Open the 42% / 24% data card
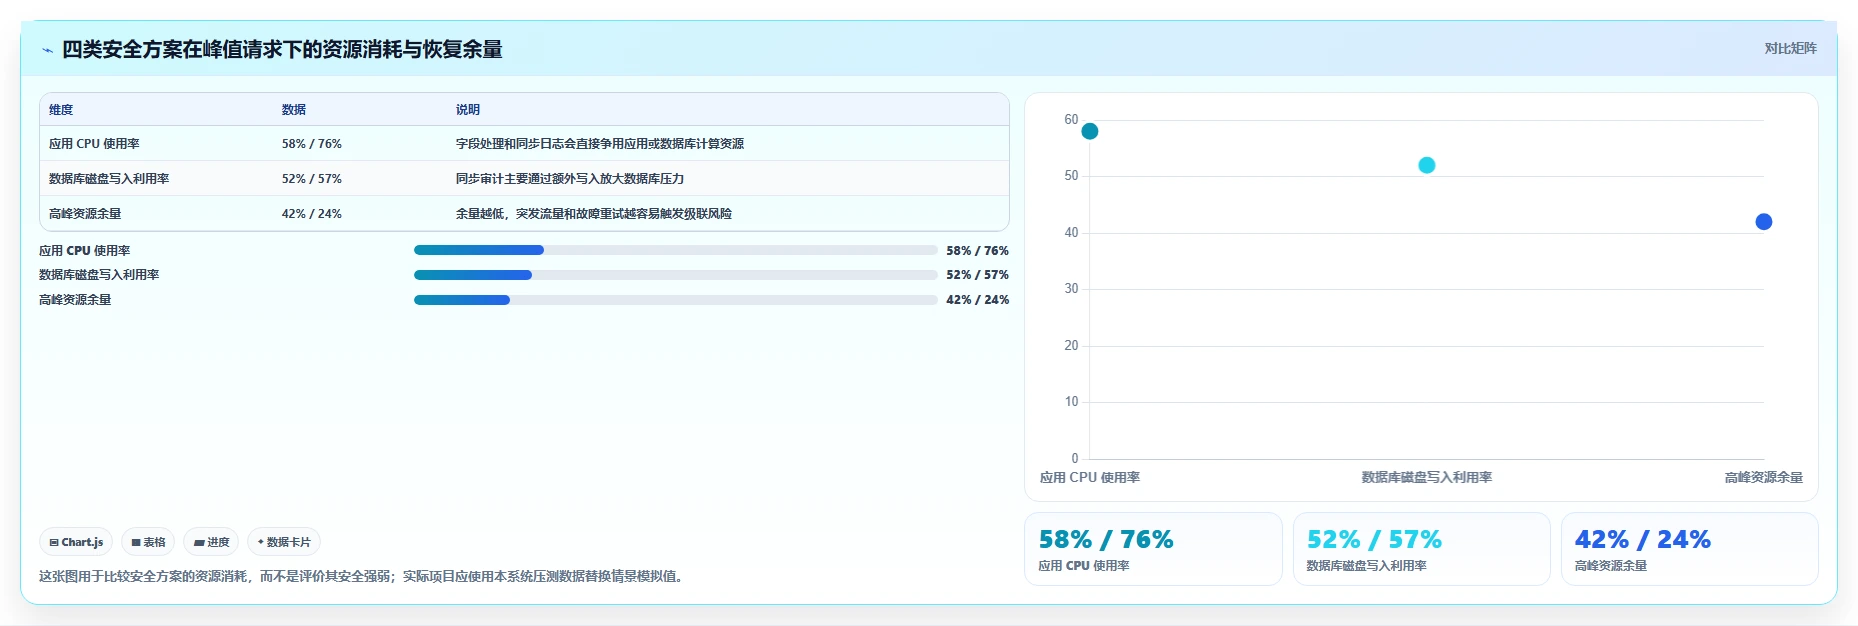This screenshot has width=1858, height=626. point(1690,549)
